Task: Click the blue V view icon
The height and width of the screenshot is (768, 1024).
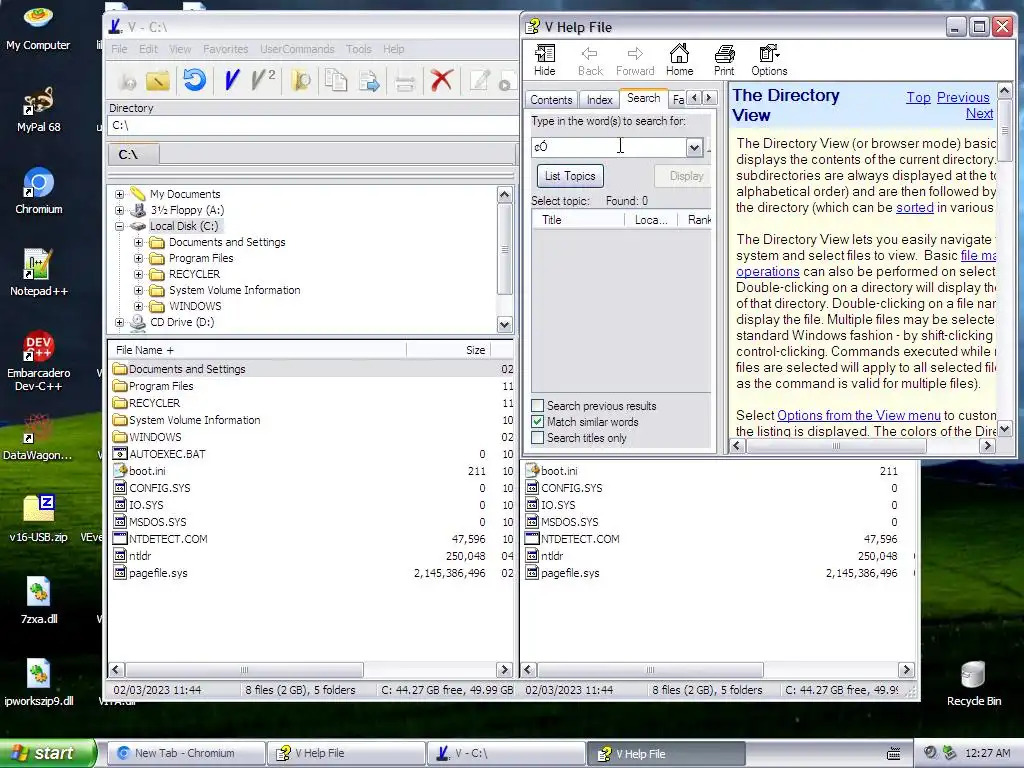Action: coord(231,80)
